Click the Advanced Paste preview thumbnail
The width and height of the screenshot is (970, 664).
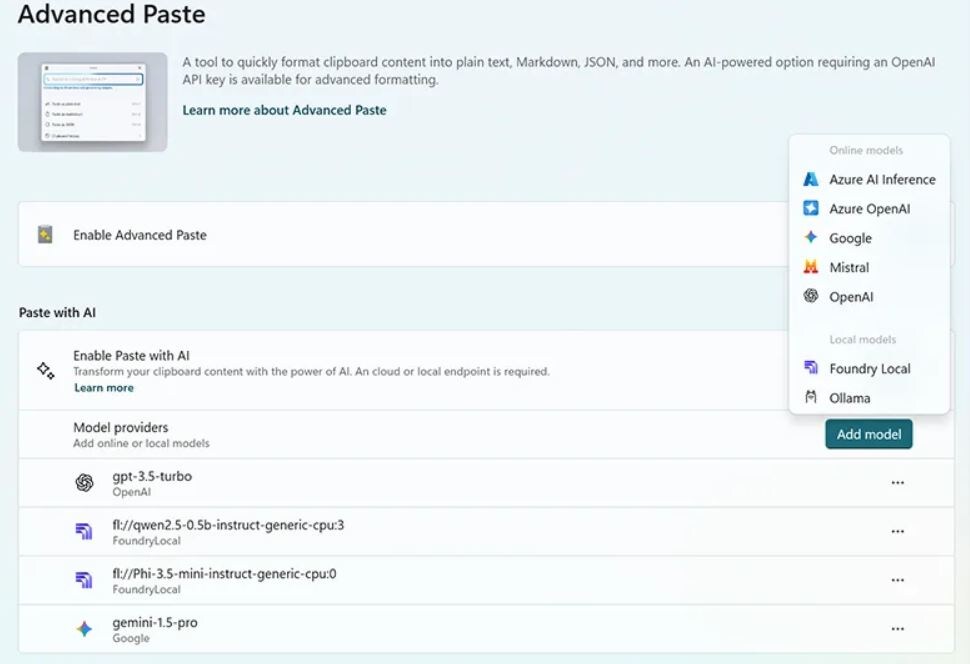(x=93, y=102)
